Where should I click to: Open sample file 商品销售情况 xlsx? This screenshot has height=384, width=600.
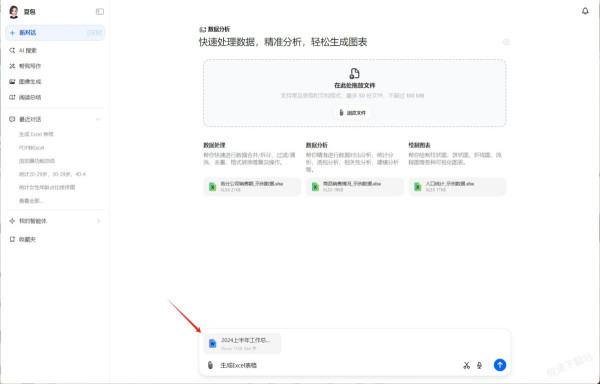[354, 186]
